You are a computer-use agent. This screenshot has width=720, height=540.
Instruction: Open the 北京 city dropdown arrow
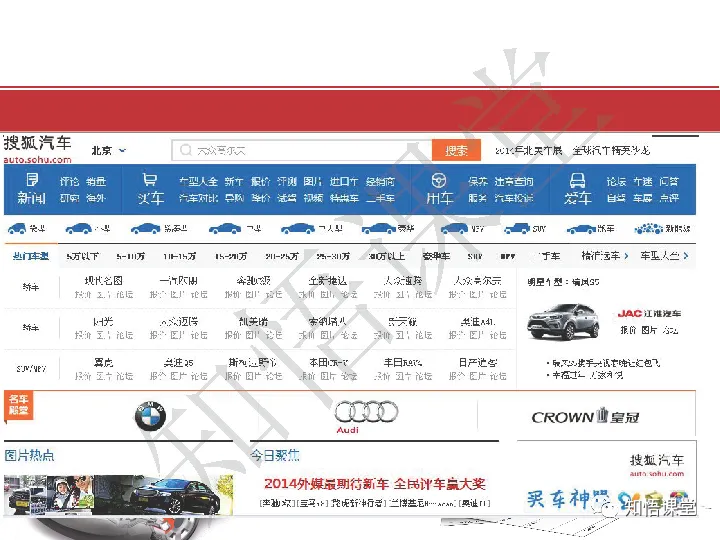click(x=122, y=150)
